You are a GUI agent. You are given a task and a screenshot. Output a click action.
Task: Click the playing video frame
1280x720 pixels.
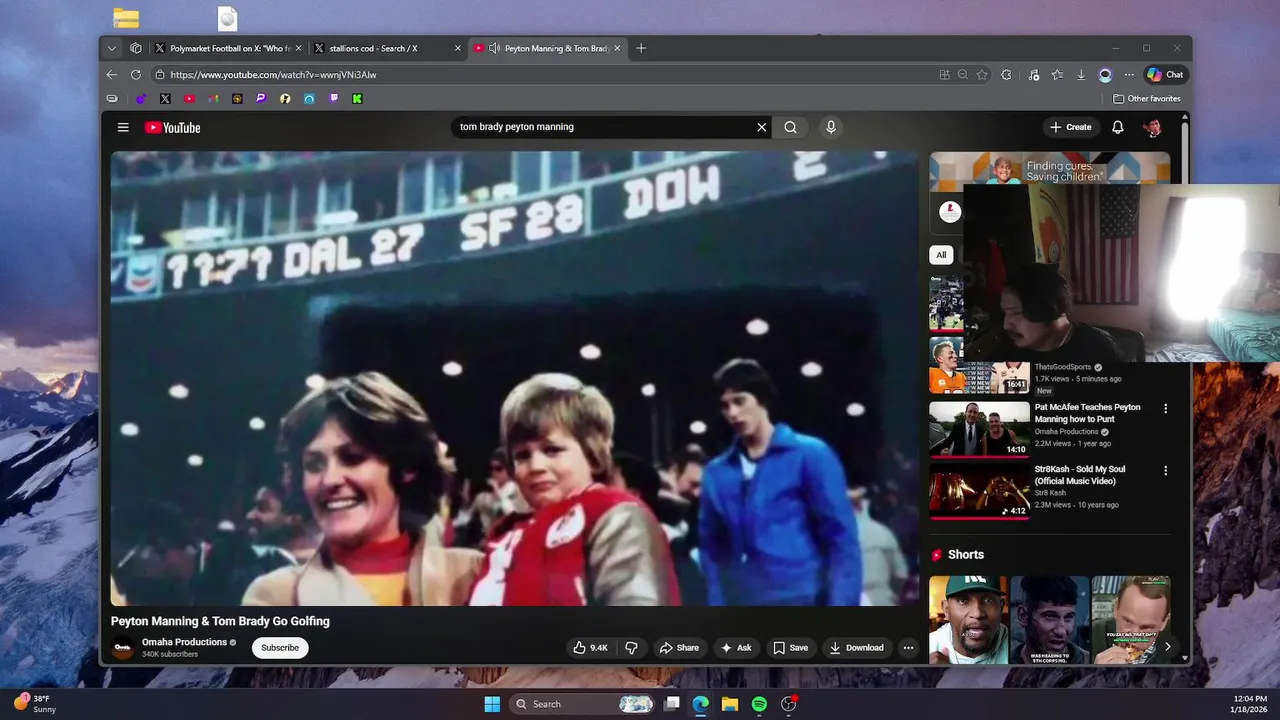coord(514,378)
